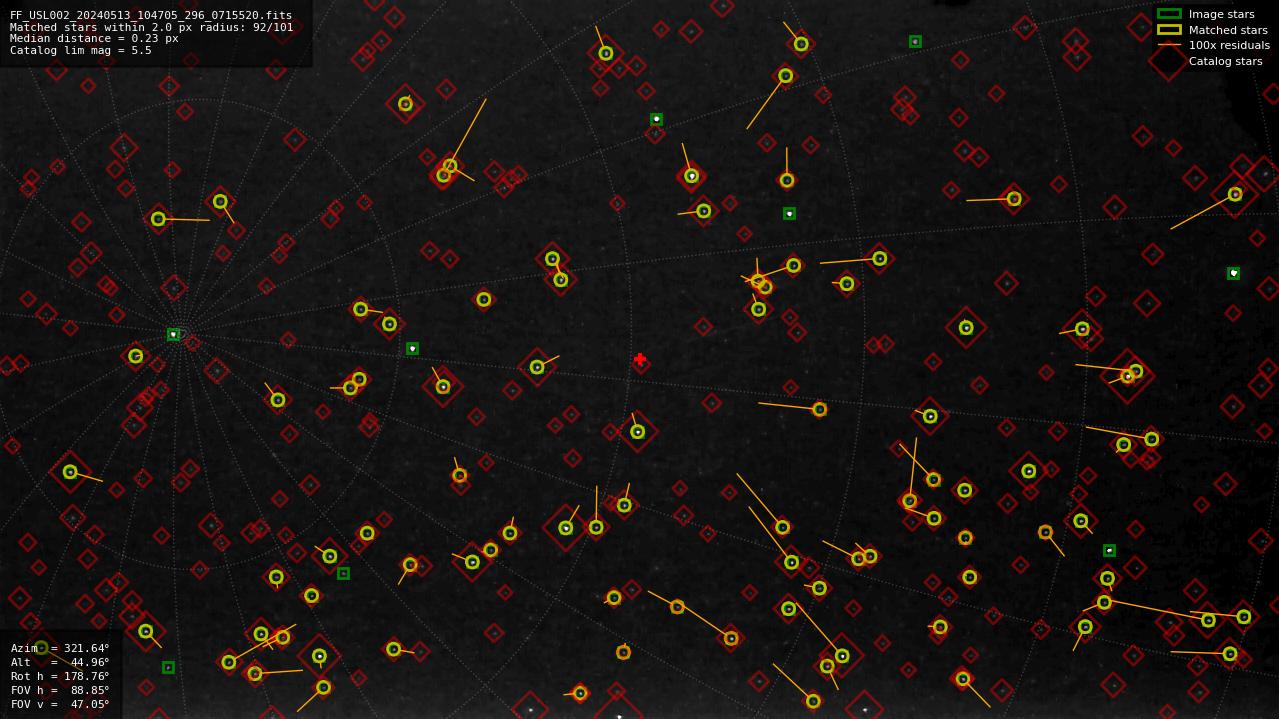This screenshot has width=1279, height=719.
Task: Click the 'Image stars' legend label
Action: (1221, 14)
